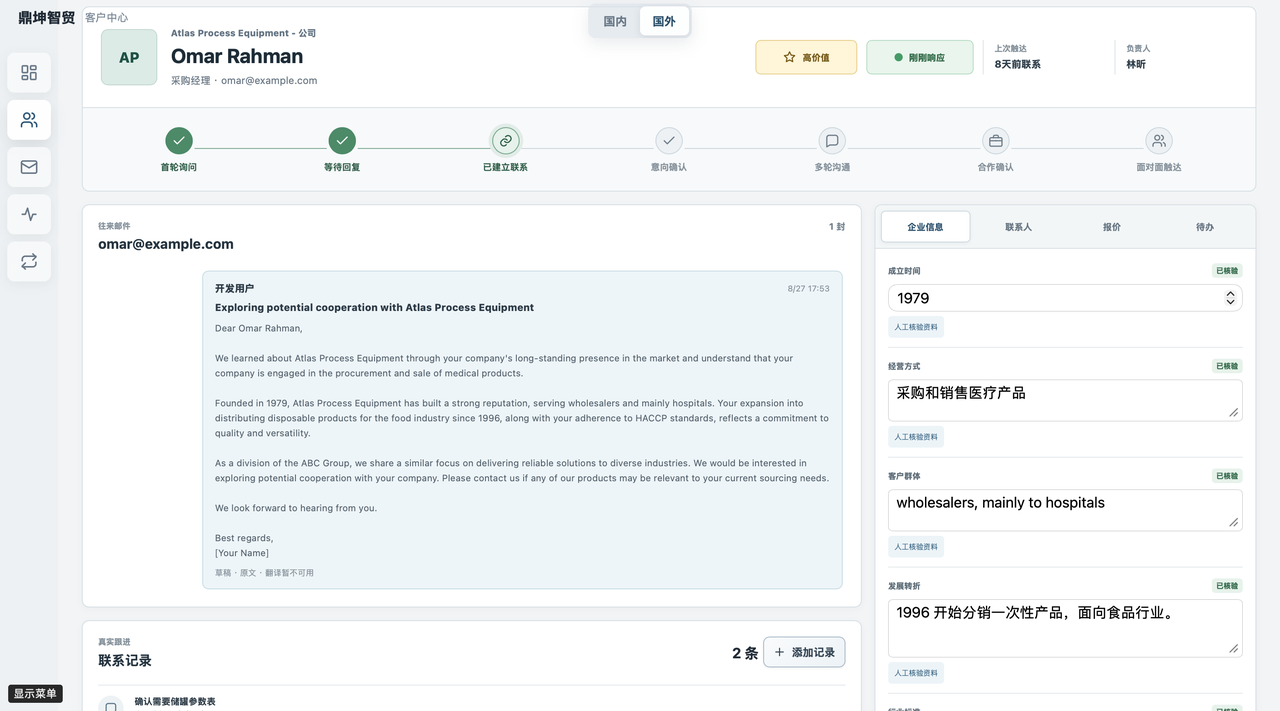The height and width of the screenshot is (711, 1280).
Task: Click the 多轮沟通 chat bubble step icon
Action: [832, 141]
